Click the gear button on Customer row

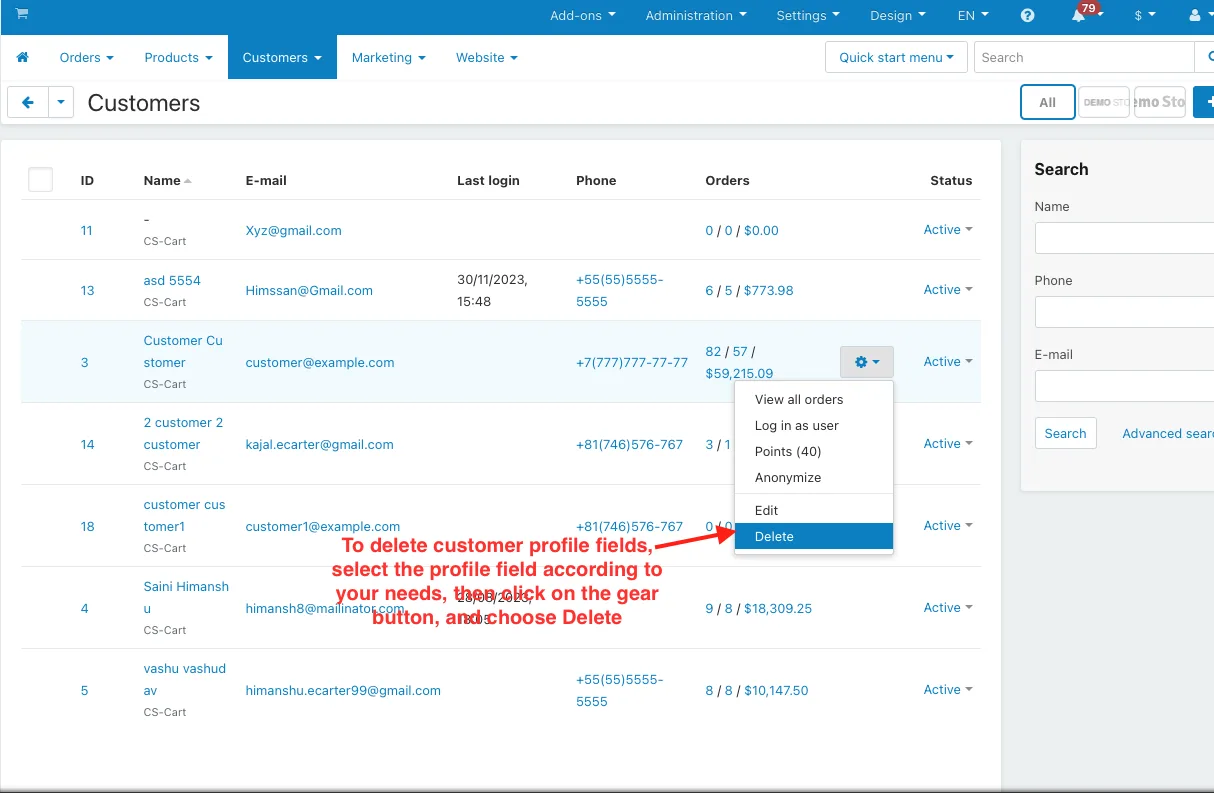867,362
